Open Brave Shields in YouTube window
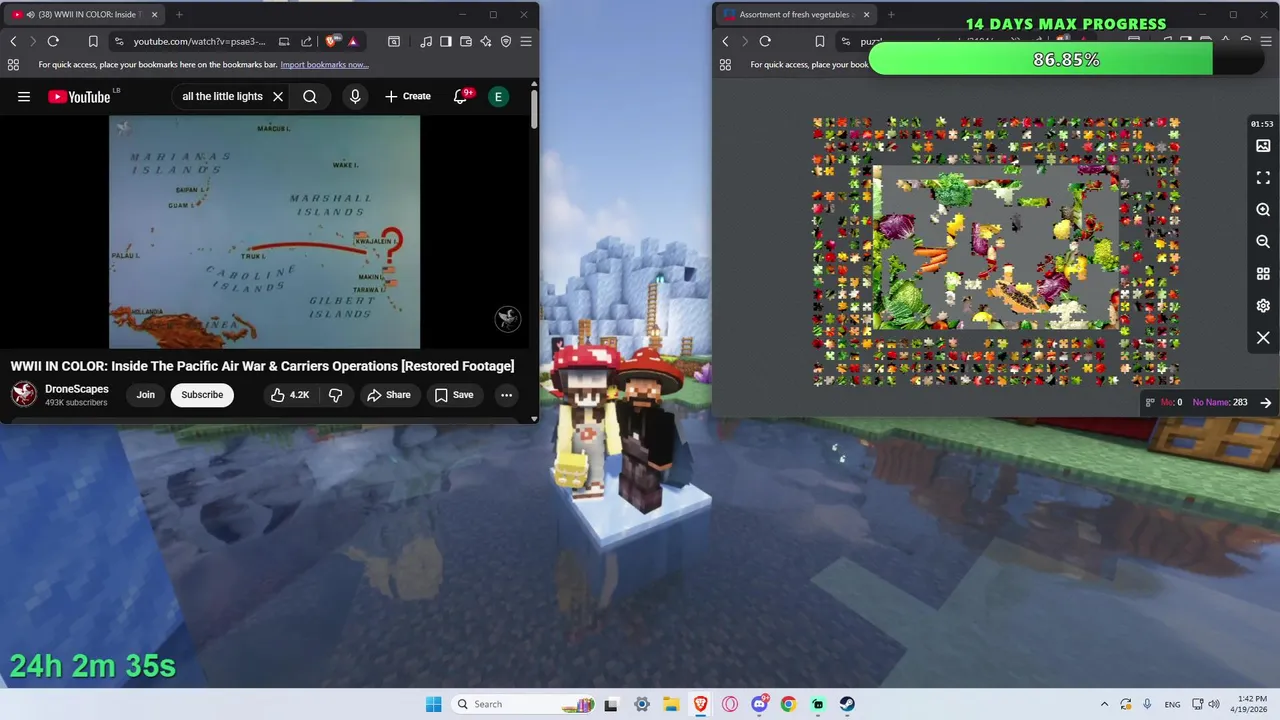1280x720 pixels. tap(332, 41)
